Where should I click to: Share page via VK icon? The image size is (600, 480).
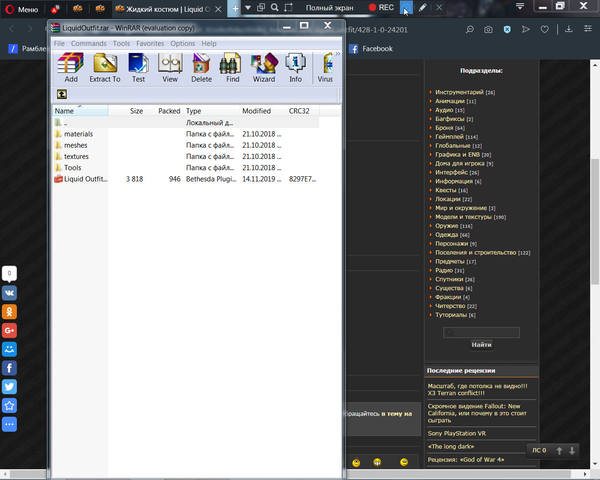click(x=9, y=293)
